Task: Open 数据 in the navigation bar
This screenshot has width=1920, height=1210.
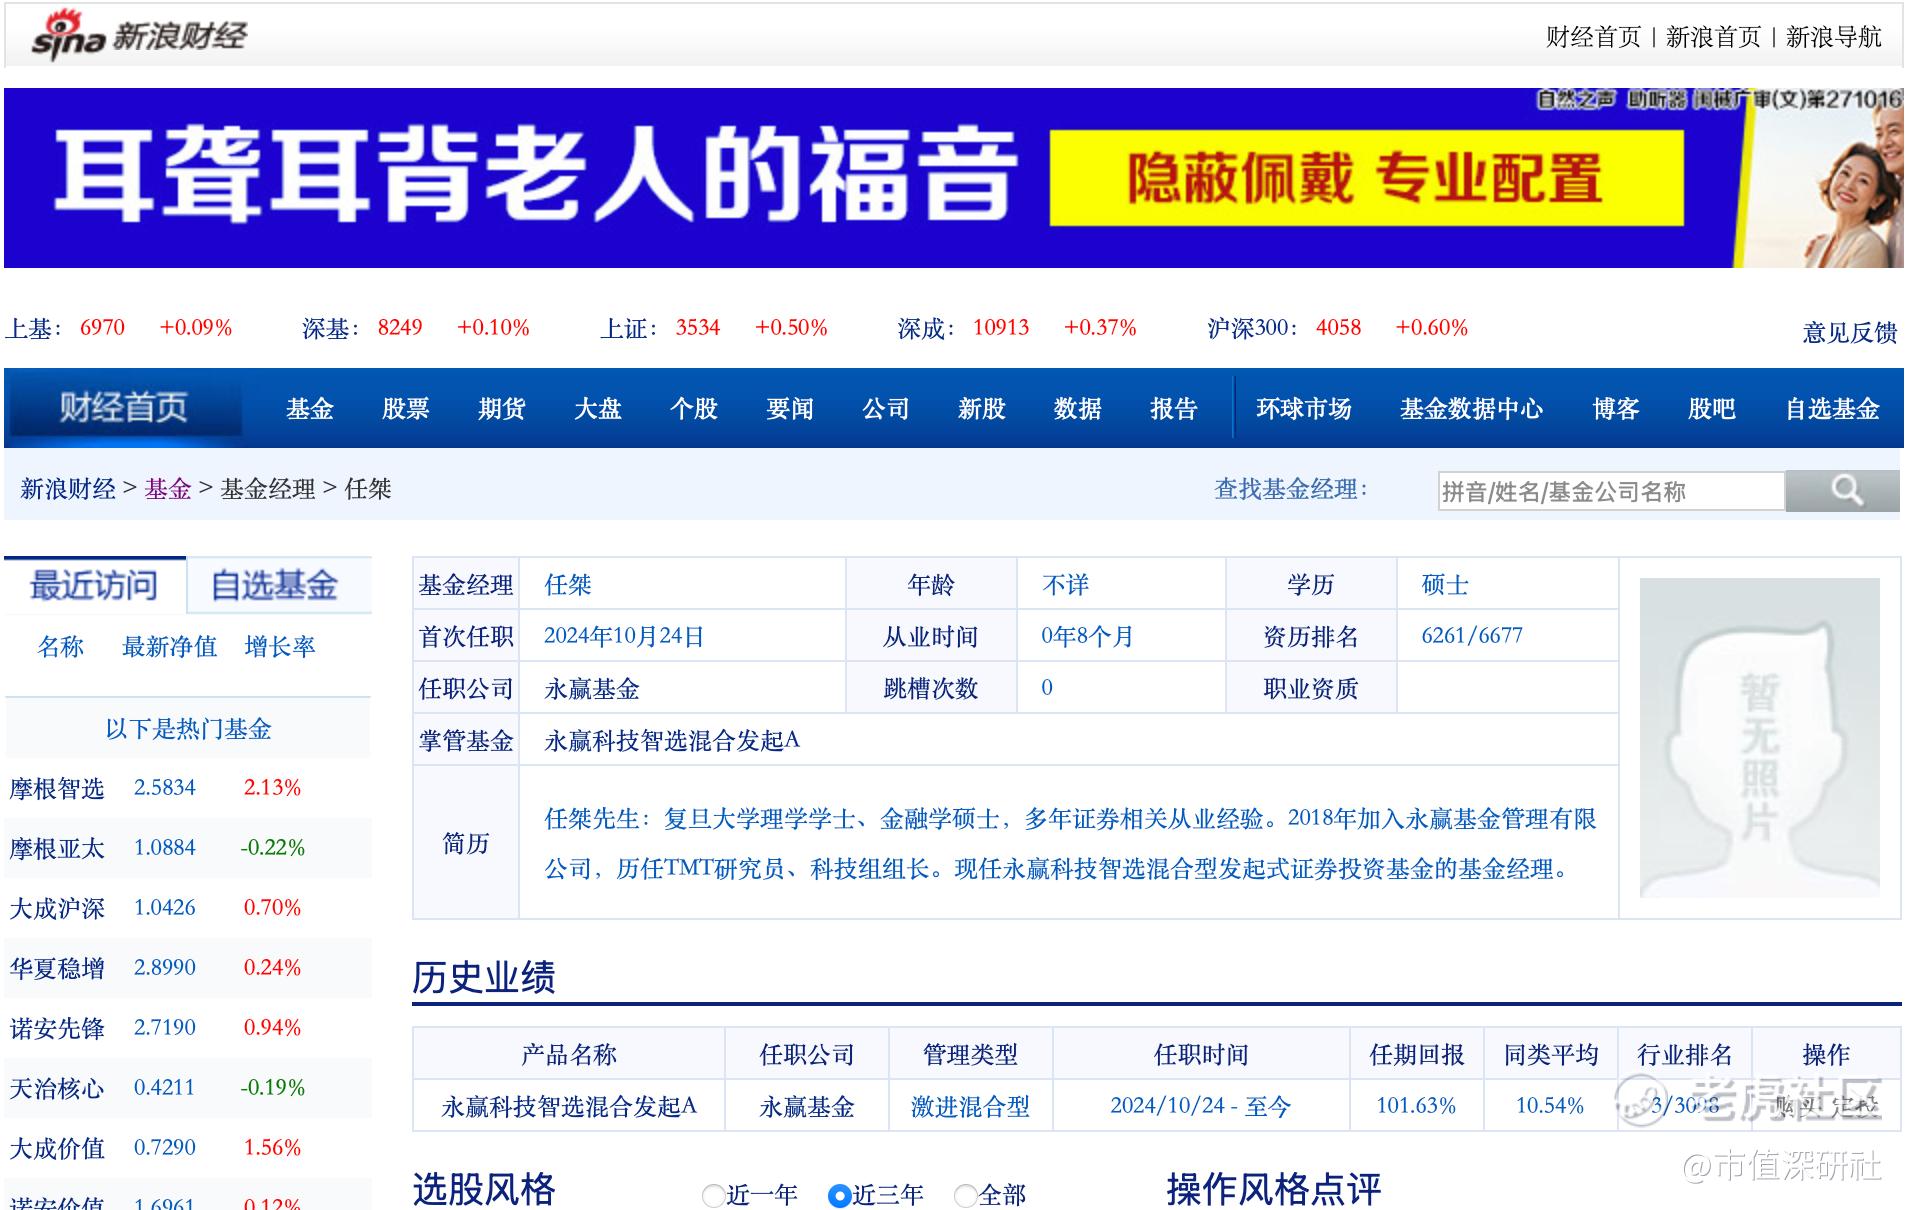Action: 1078,409
